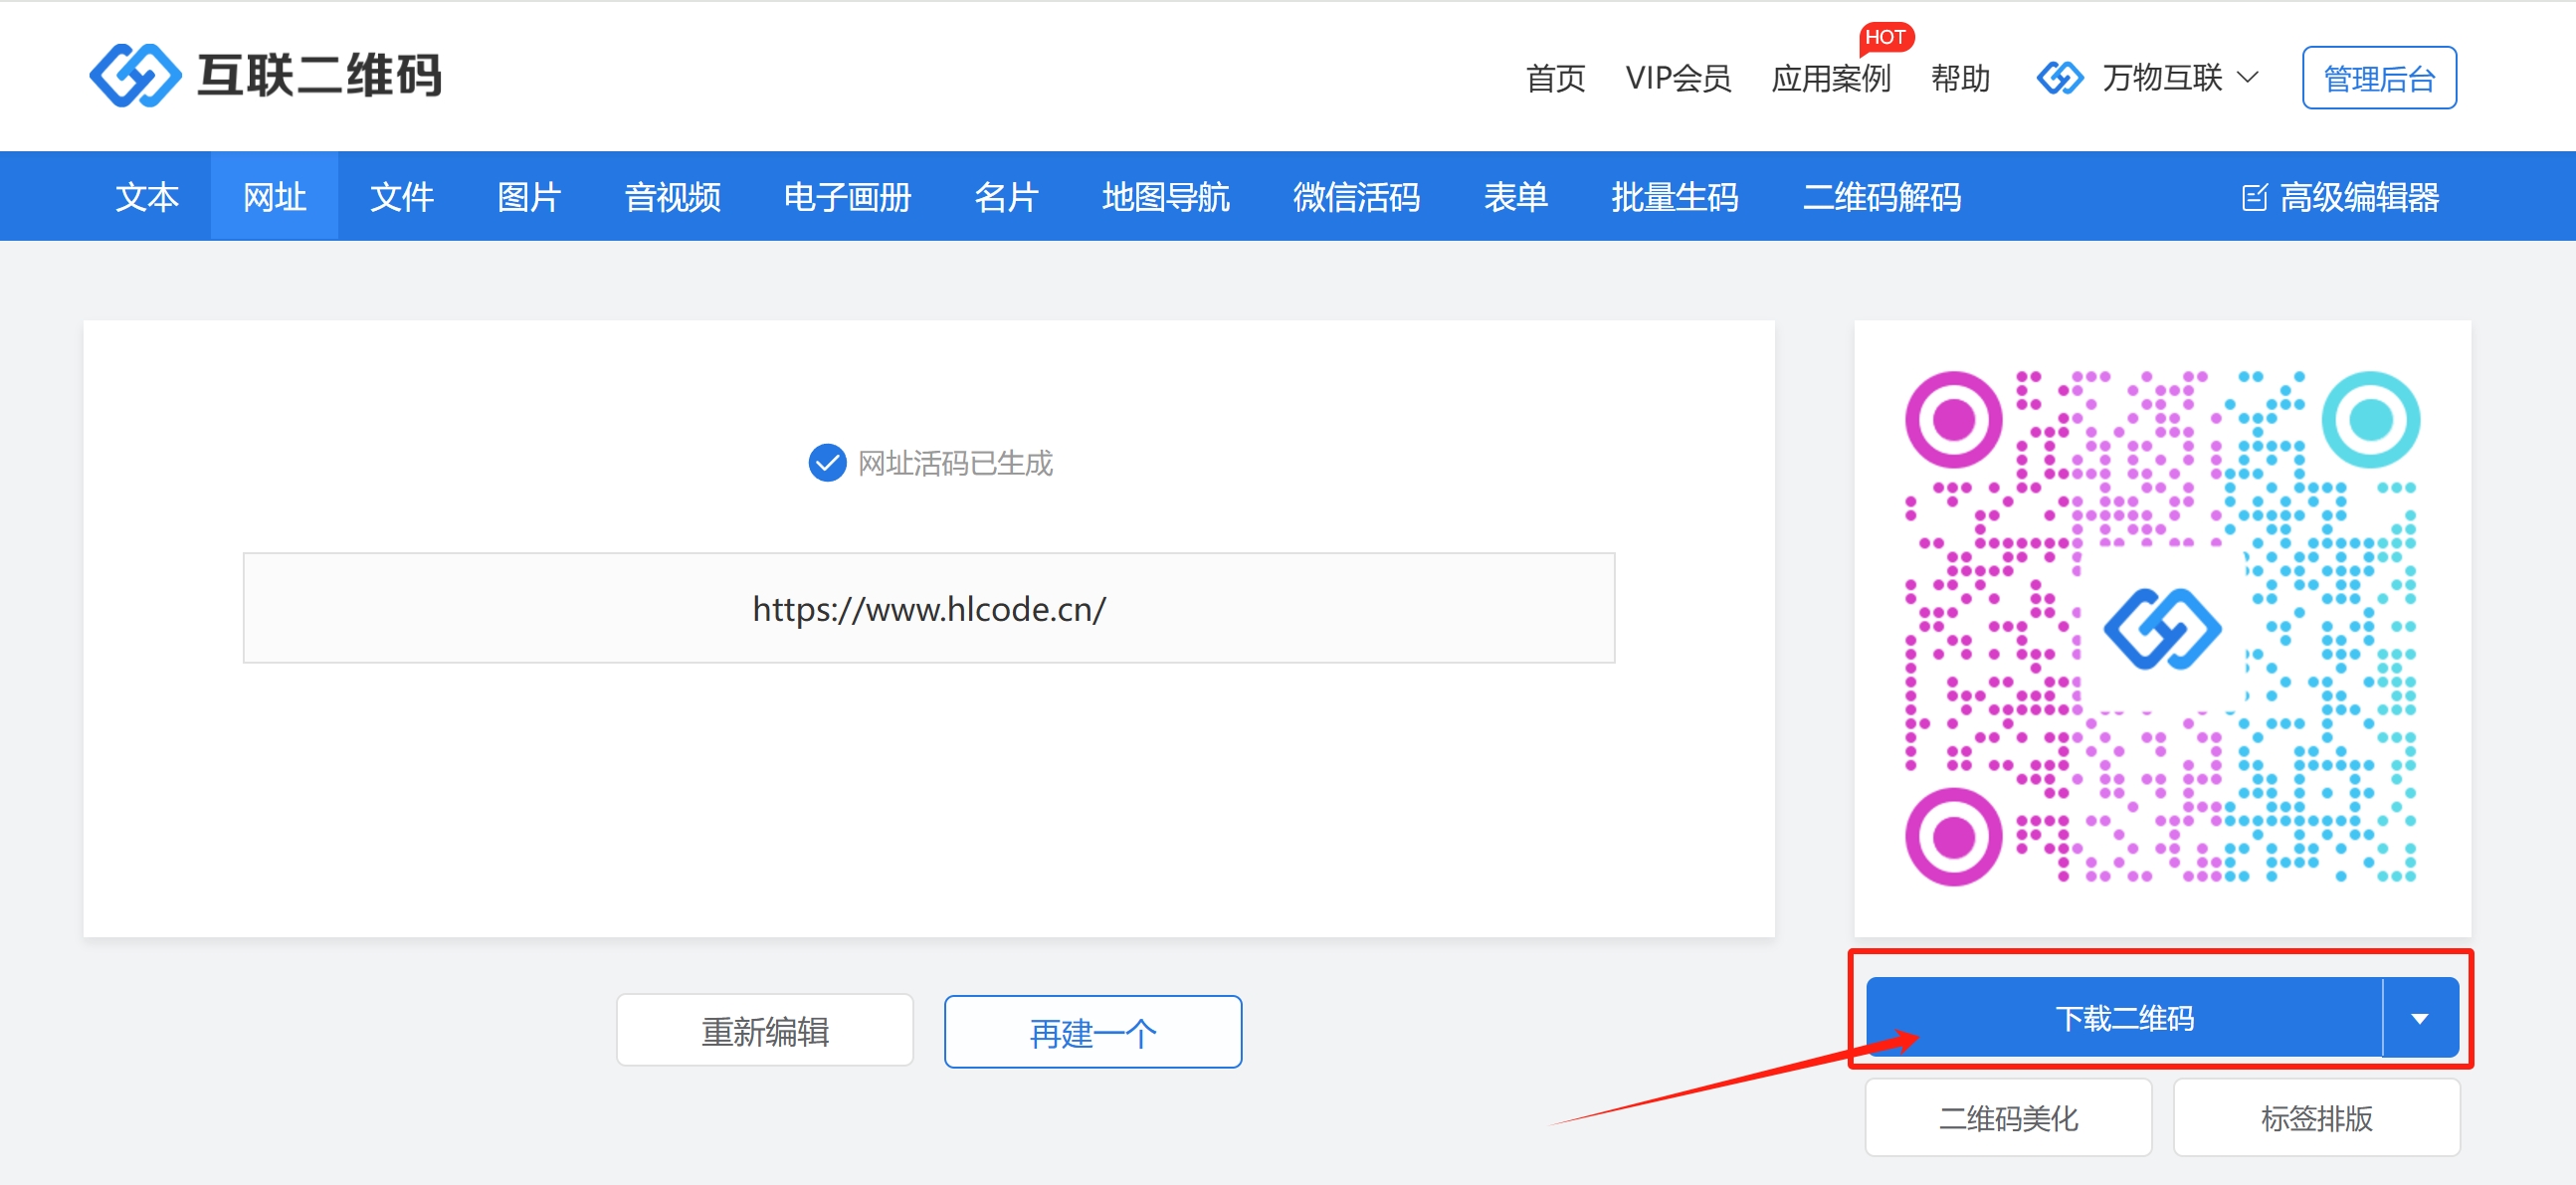Open download format dropdown arrow
Screen dimensions: 2576x1185
[x=2419, y=1019]
